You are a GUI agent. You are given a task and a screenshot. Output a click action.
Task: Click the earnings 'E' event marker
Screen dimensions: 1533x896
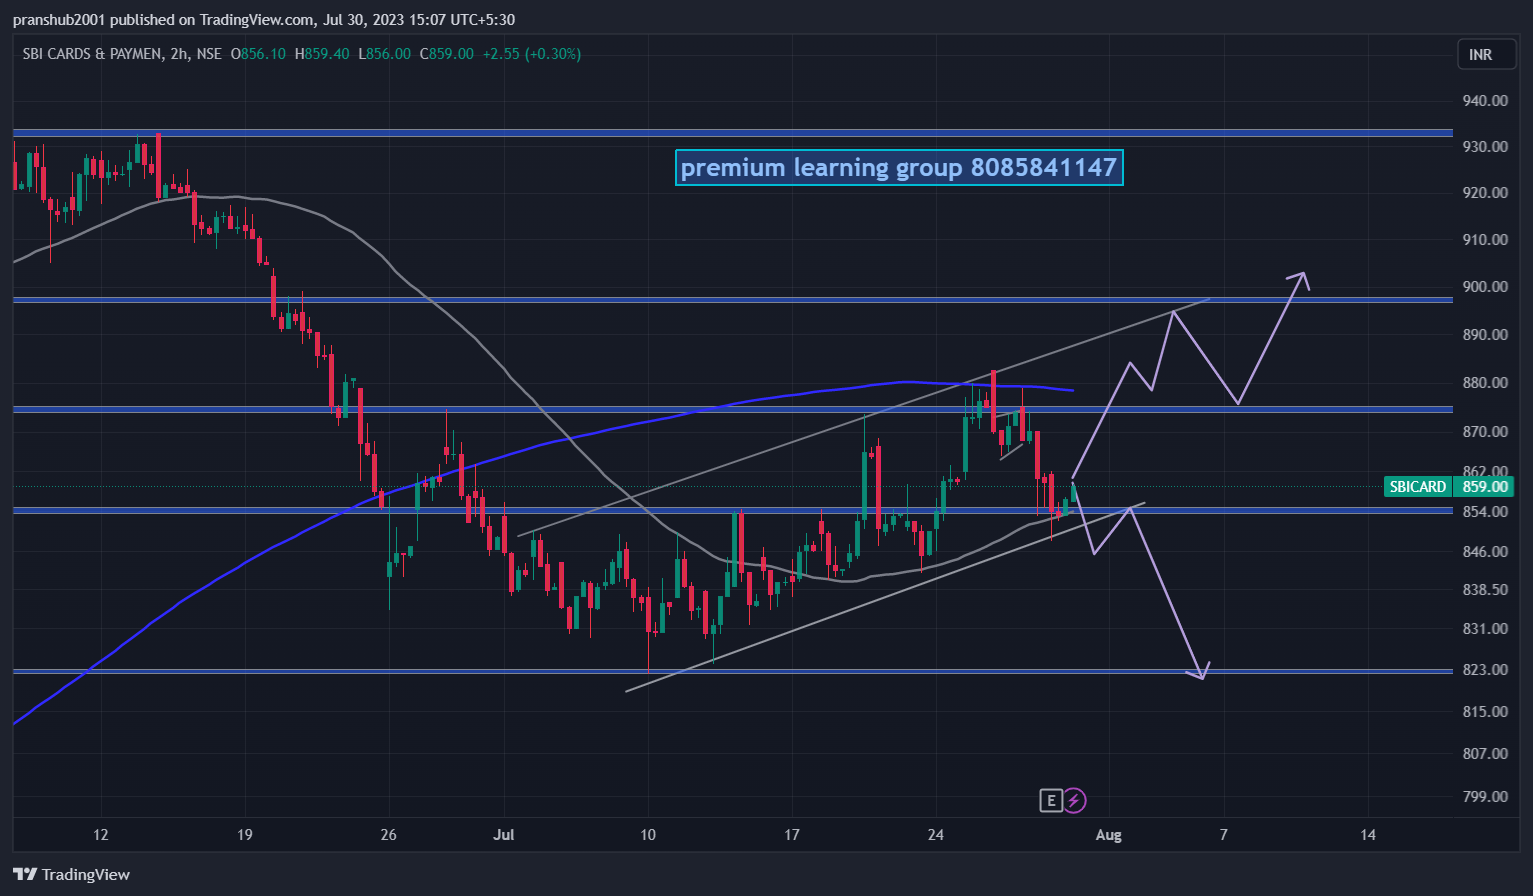click(x=1050, y=800)
